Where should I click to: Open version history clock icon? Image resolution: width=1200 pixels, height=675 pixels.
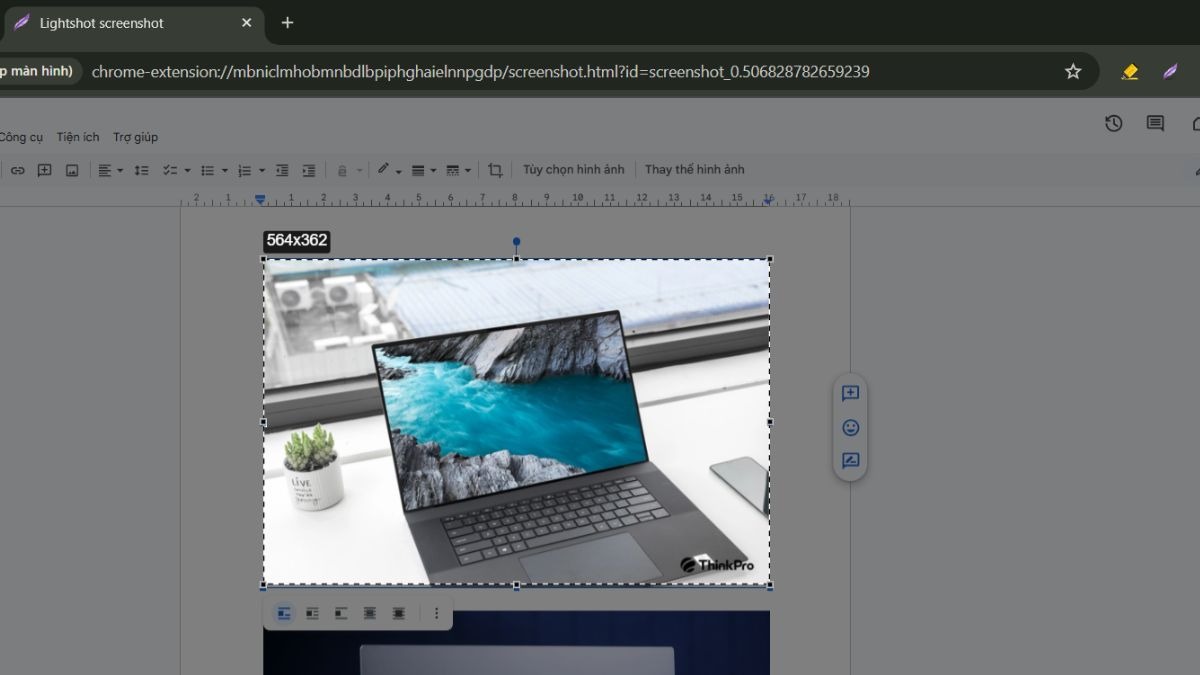coord(1113,123)
